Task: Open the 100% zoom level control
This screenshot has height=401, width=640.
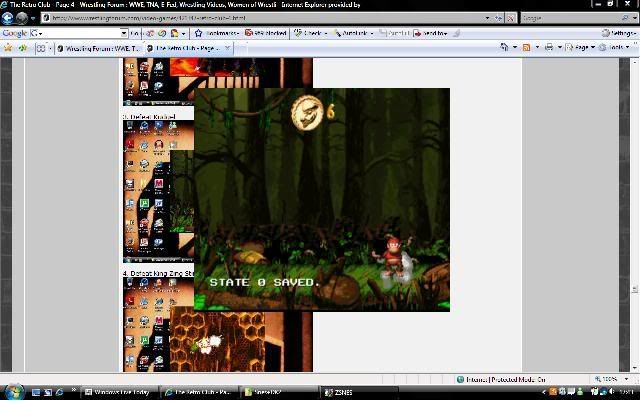Action: 611,379
